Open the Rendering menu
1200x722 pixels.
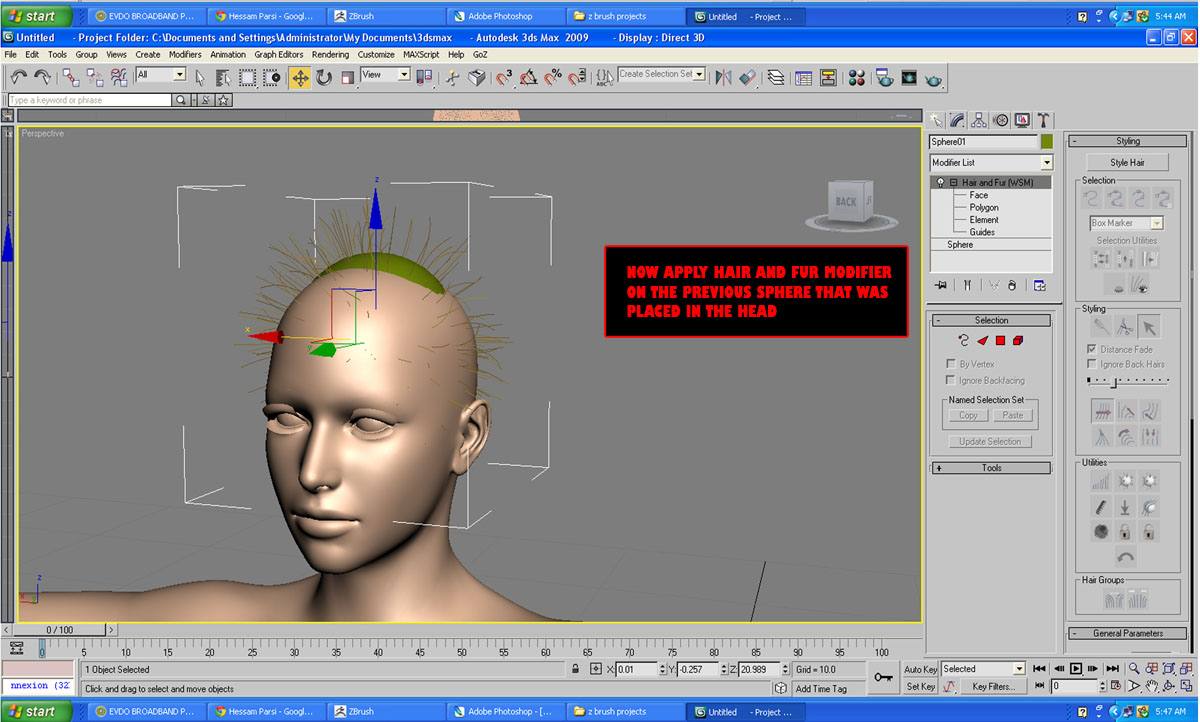click(330, 55)
